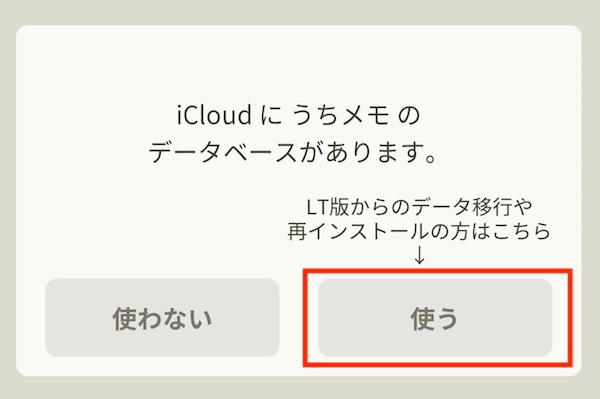The width and height of the screenshot is (600, 399).
Task: Click the LT版 text in the annotation
Action: coord(328,207)
